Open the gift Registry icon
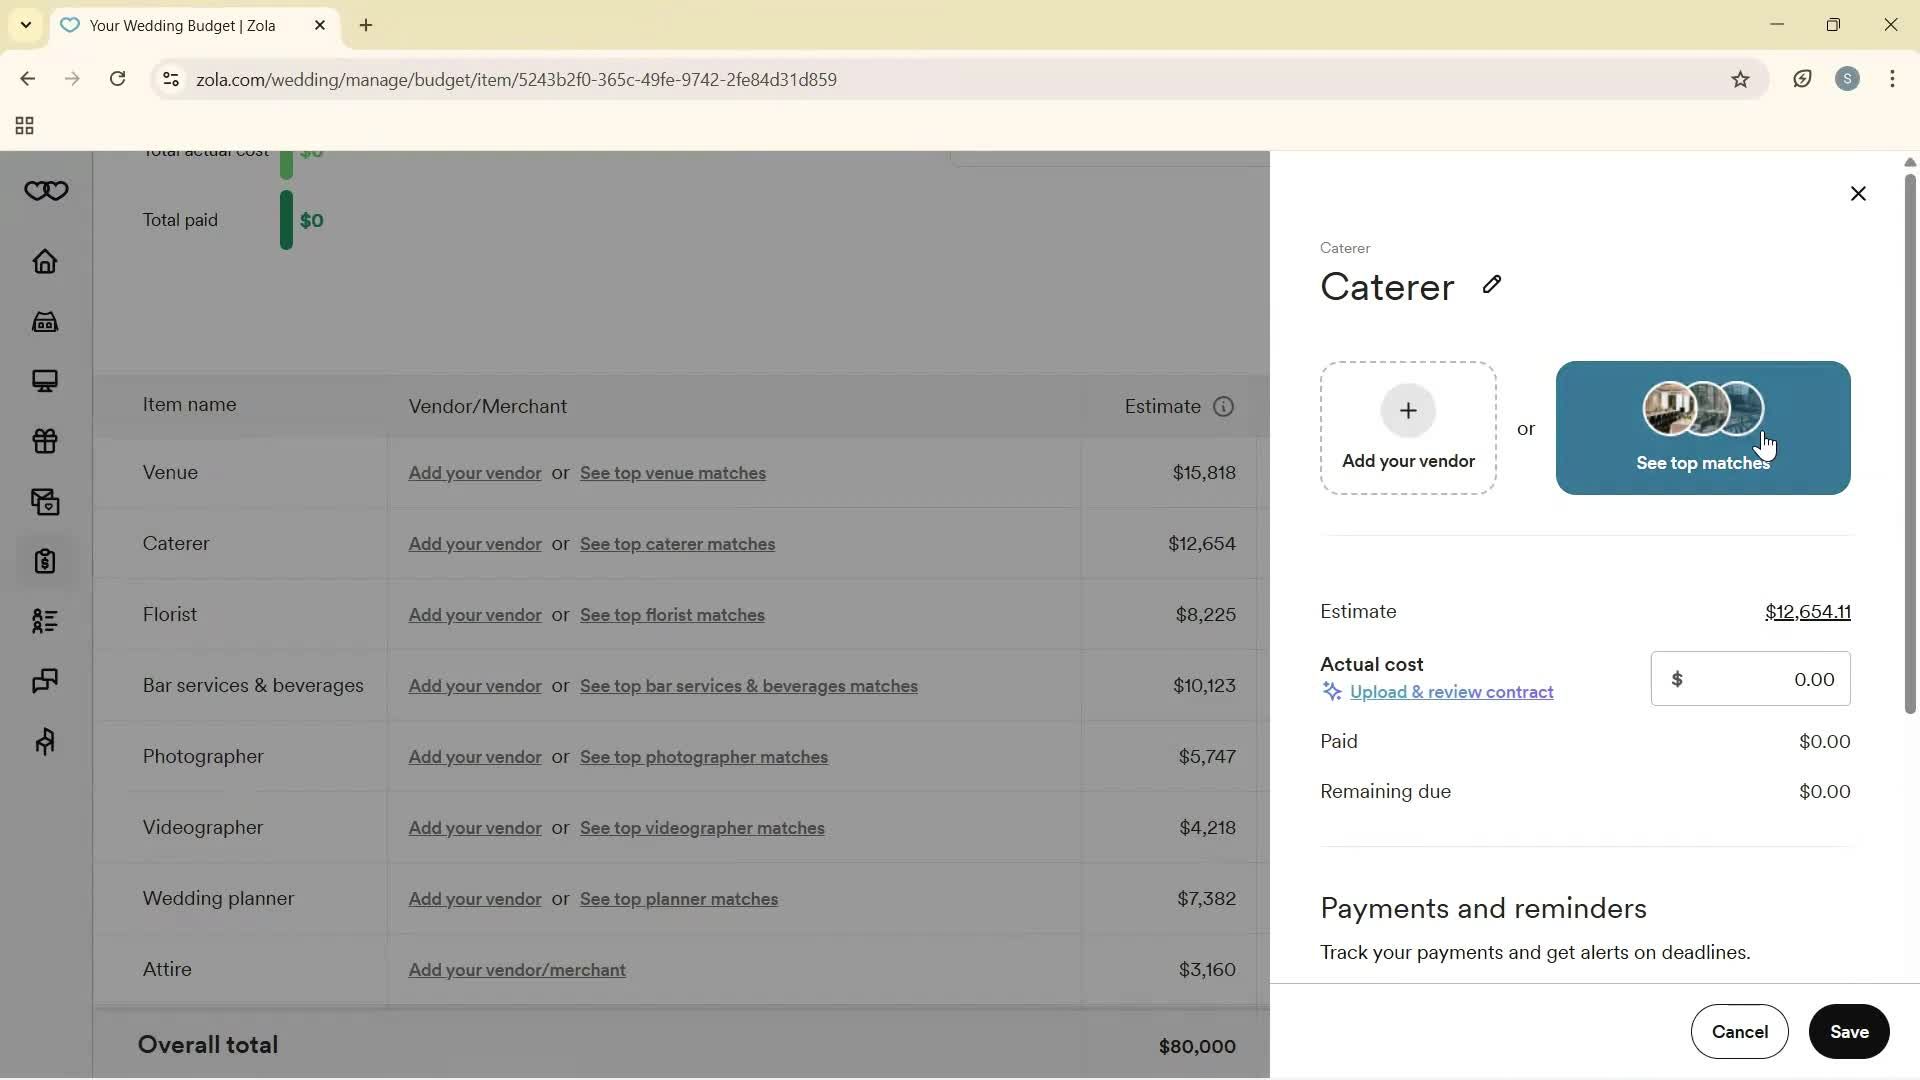This screenshot has height=1080, width=1920. (x=45, y=442)
